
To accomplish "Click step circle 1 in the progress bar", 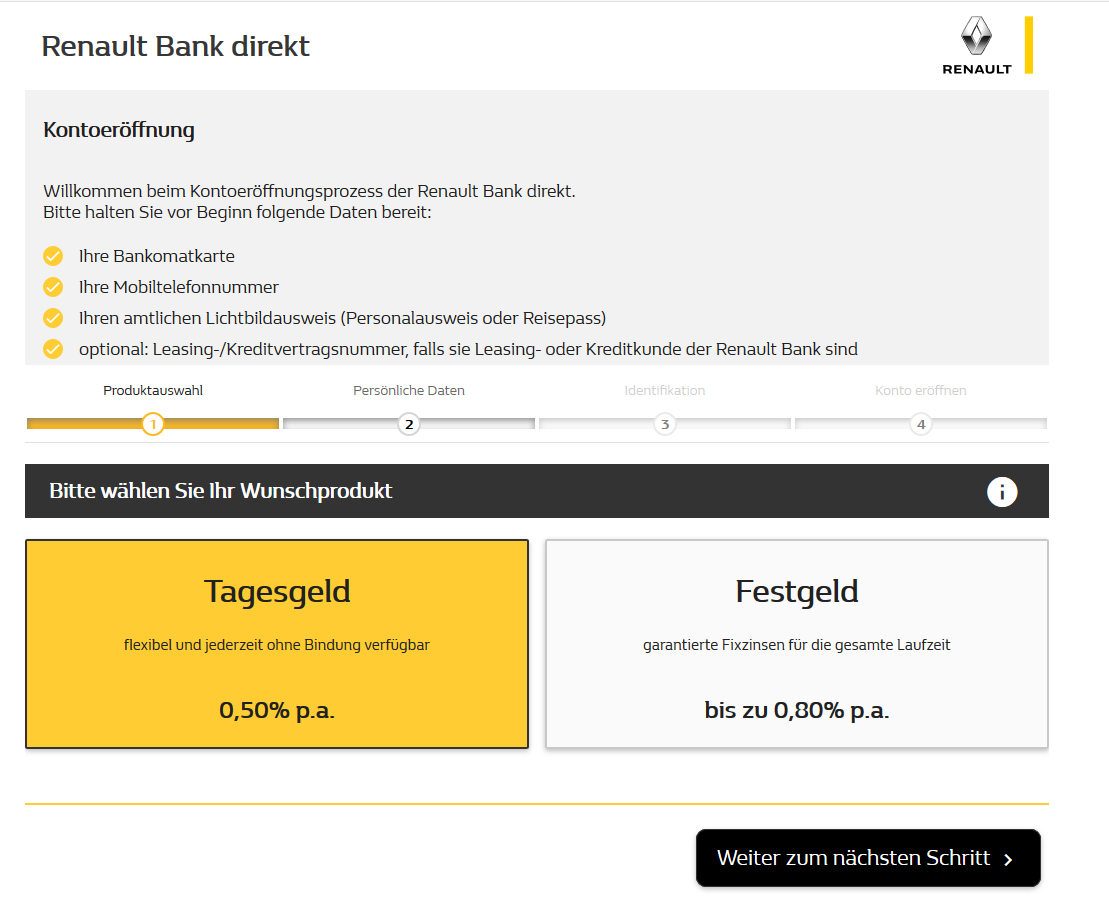I will [x=152, y=424].
